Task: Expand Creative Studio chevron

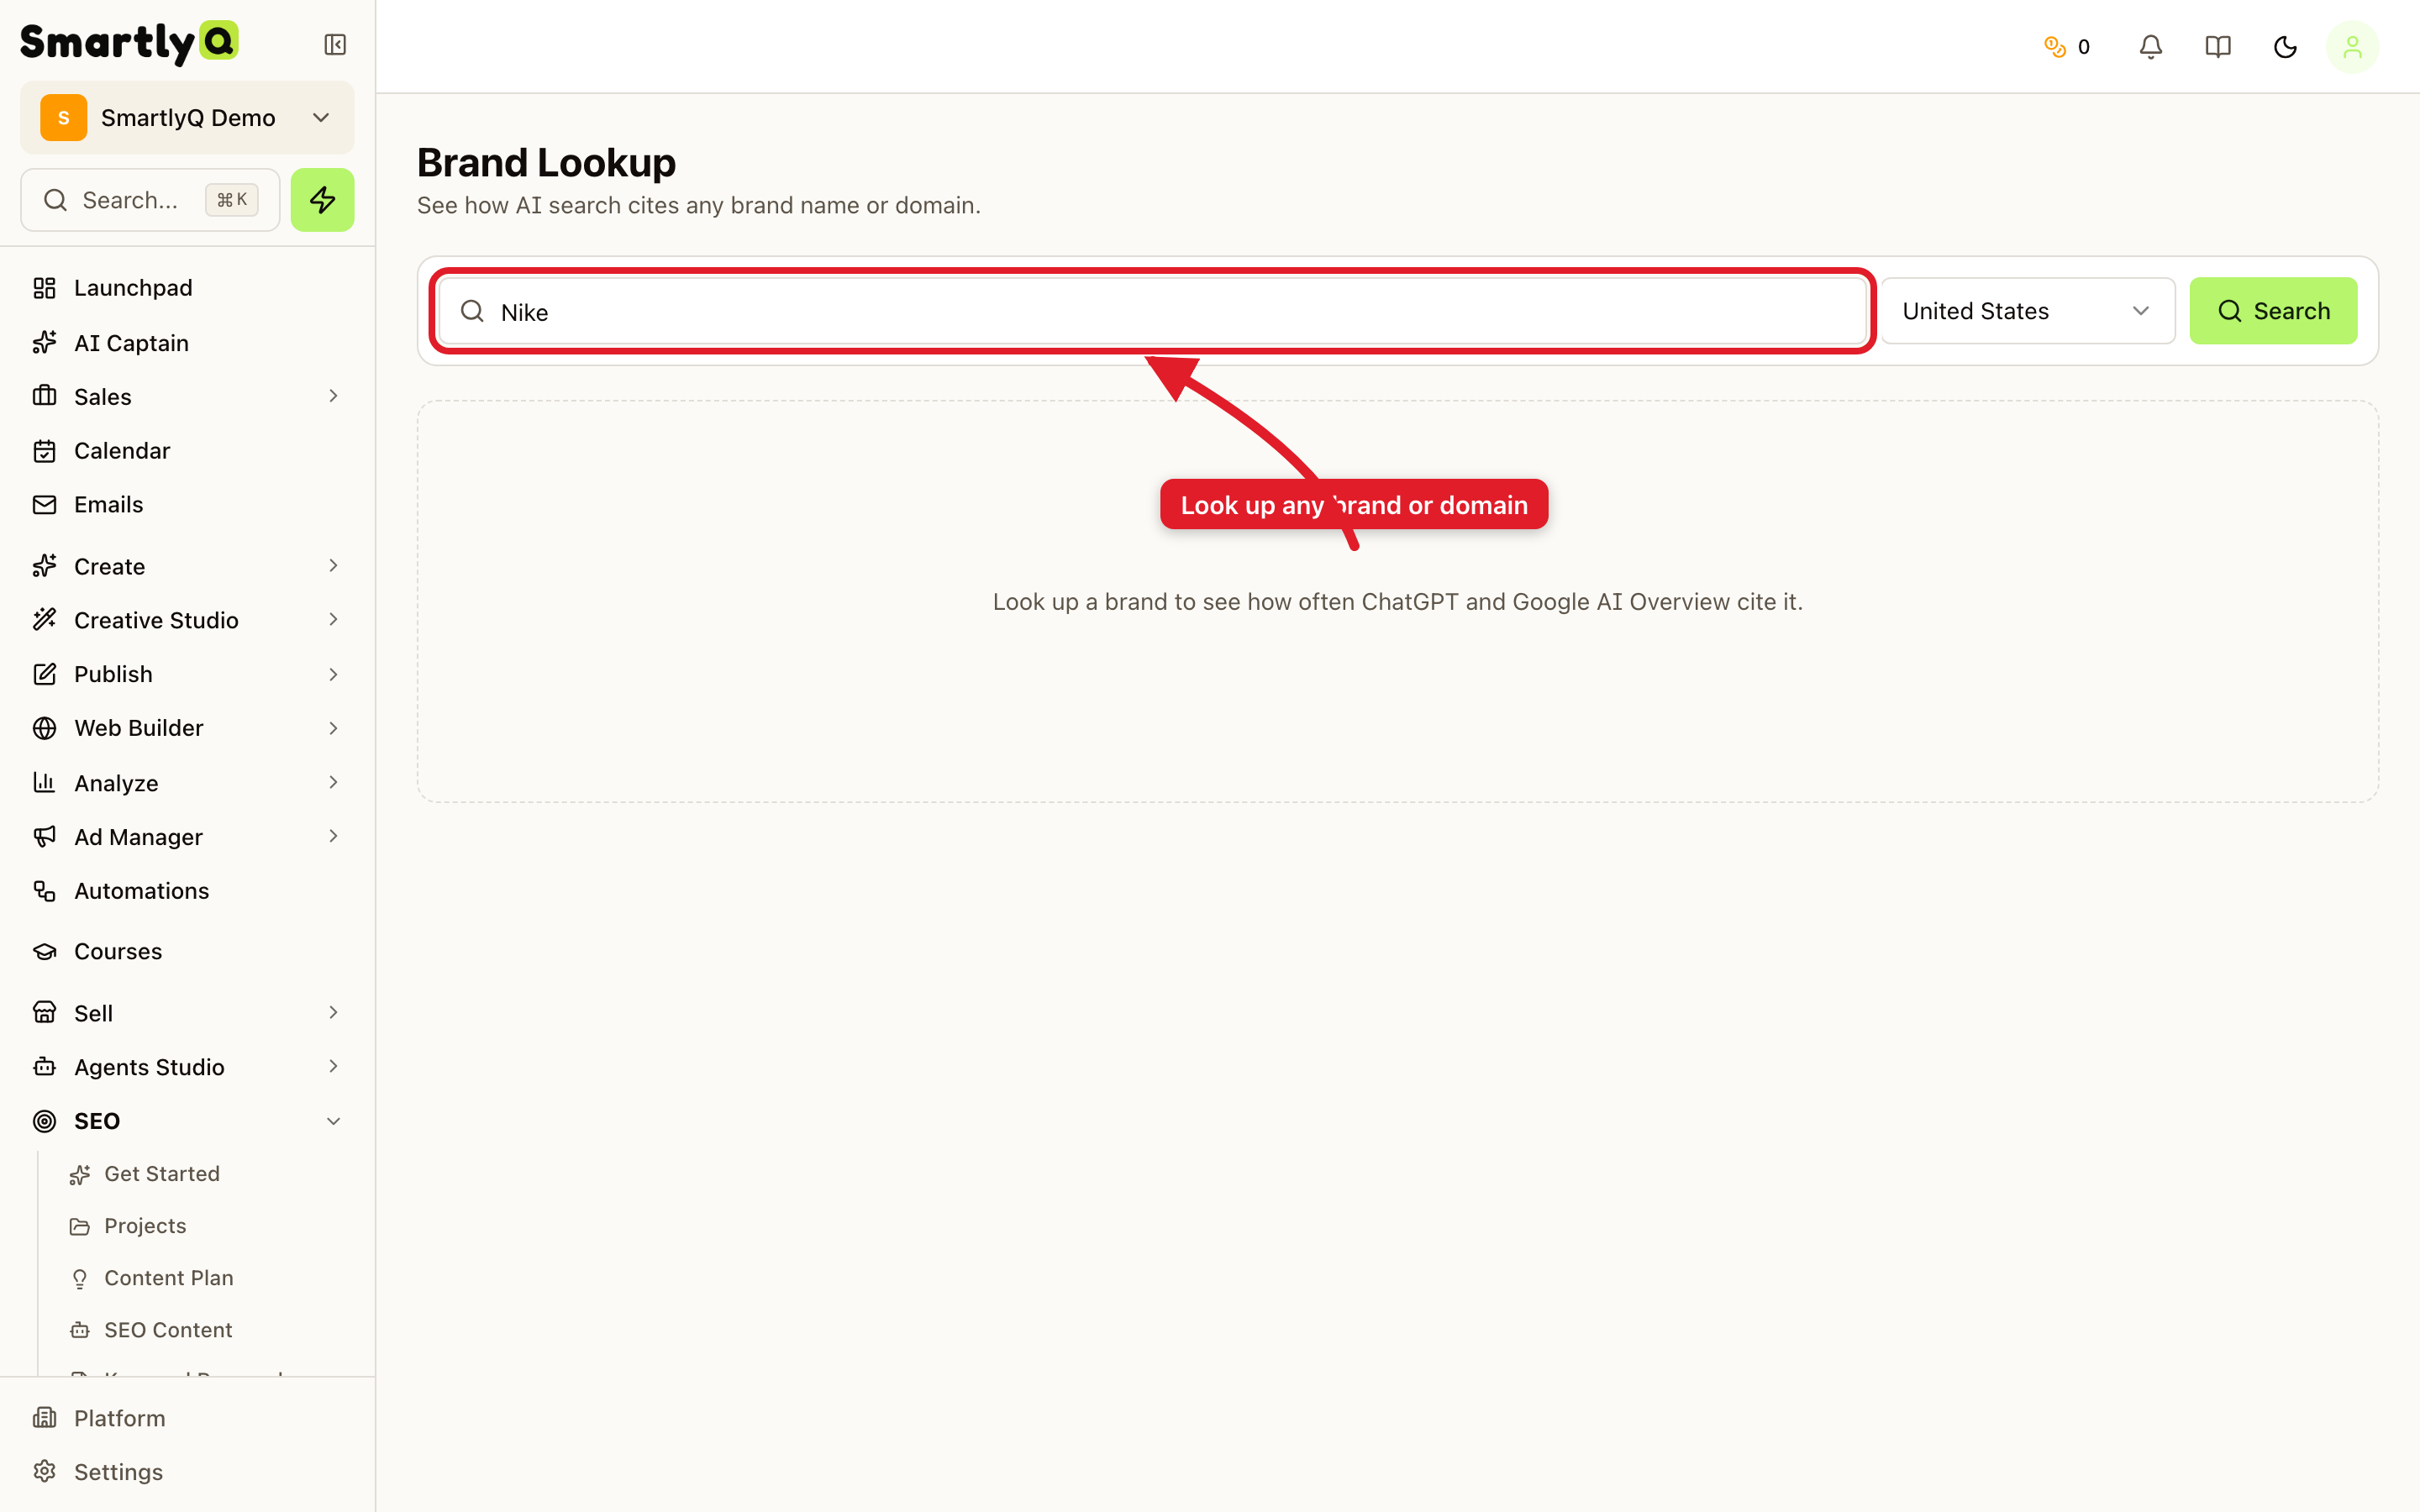Action: (333, 620)
